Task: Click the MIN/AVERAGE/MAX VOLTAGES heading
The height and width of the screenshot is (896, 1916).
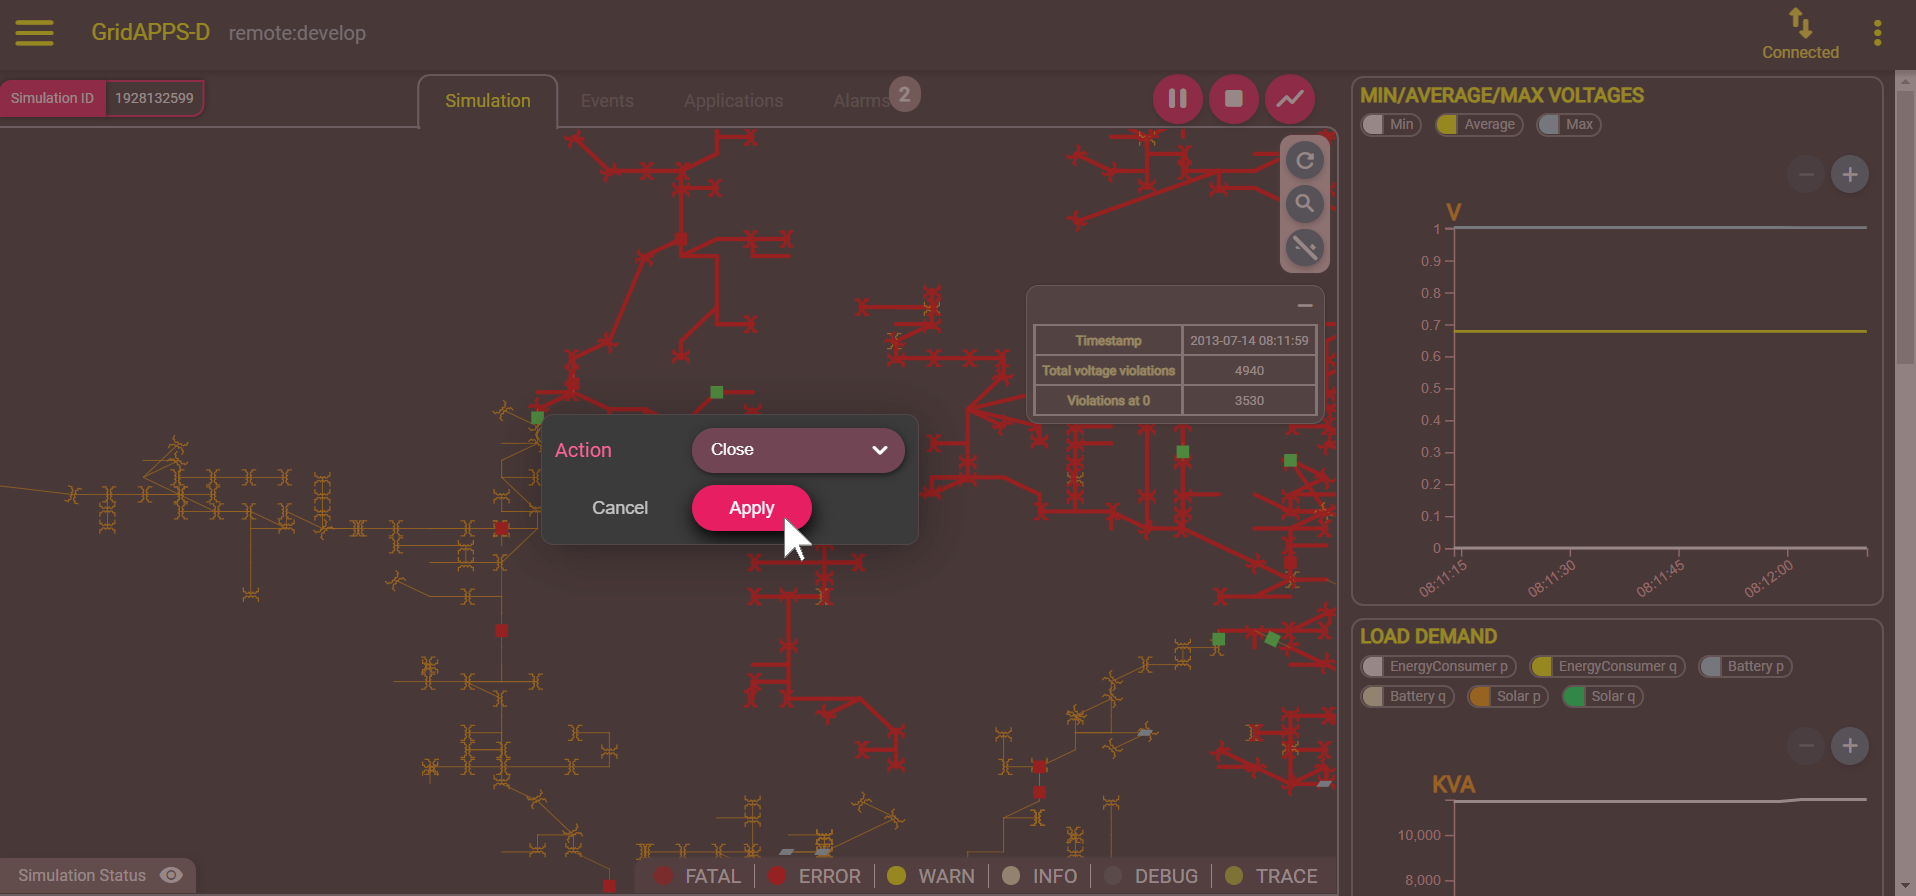Action: 1501,95
